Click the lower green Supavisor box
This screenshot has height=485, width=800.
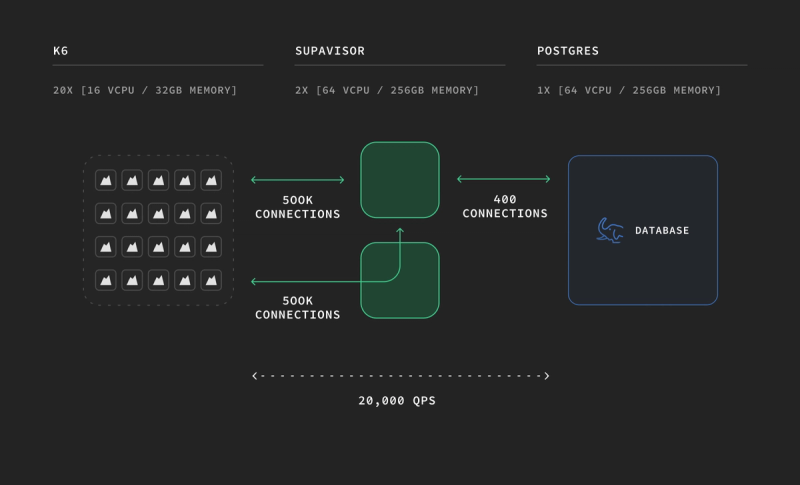[x=400, y=280]
